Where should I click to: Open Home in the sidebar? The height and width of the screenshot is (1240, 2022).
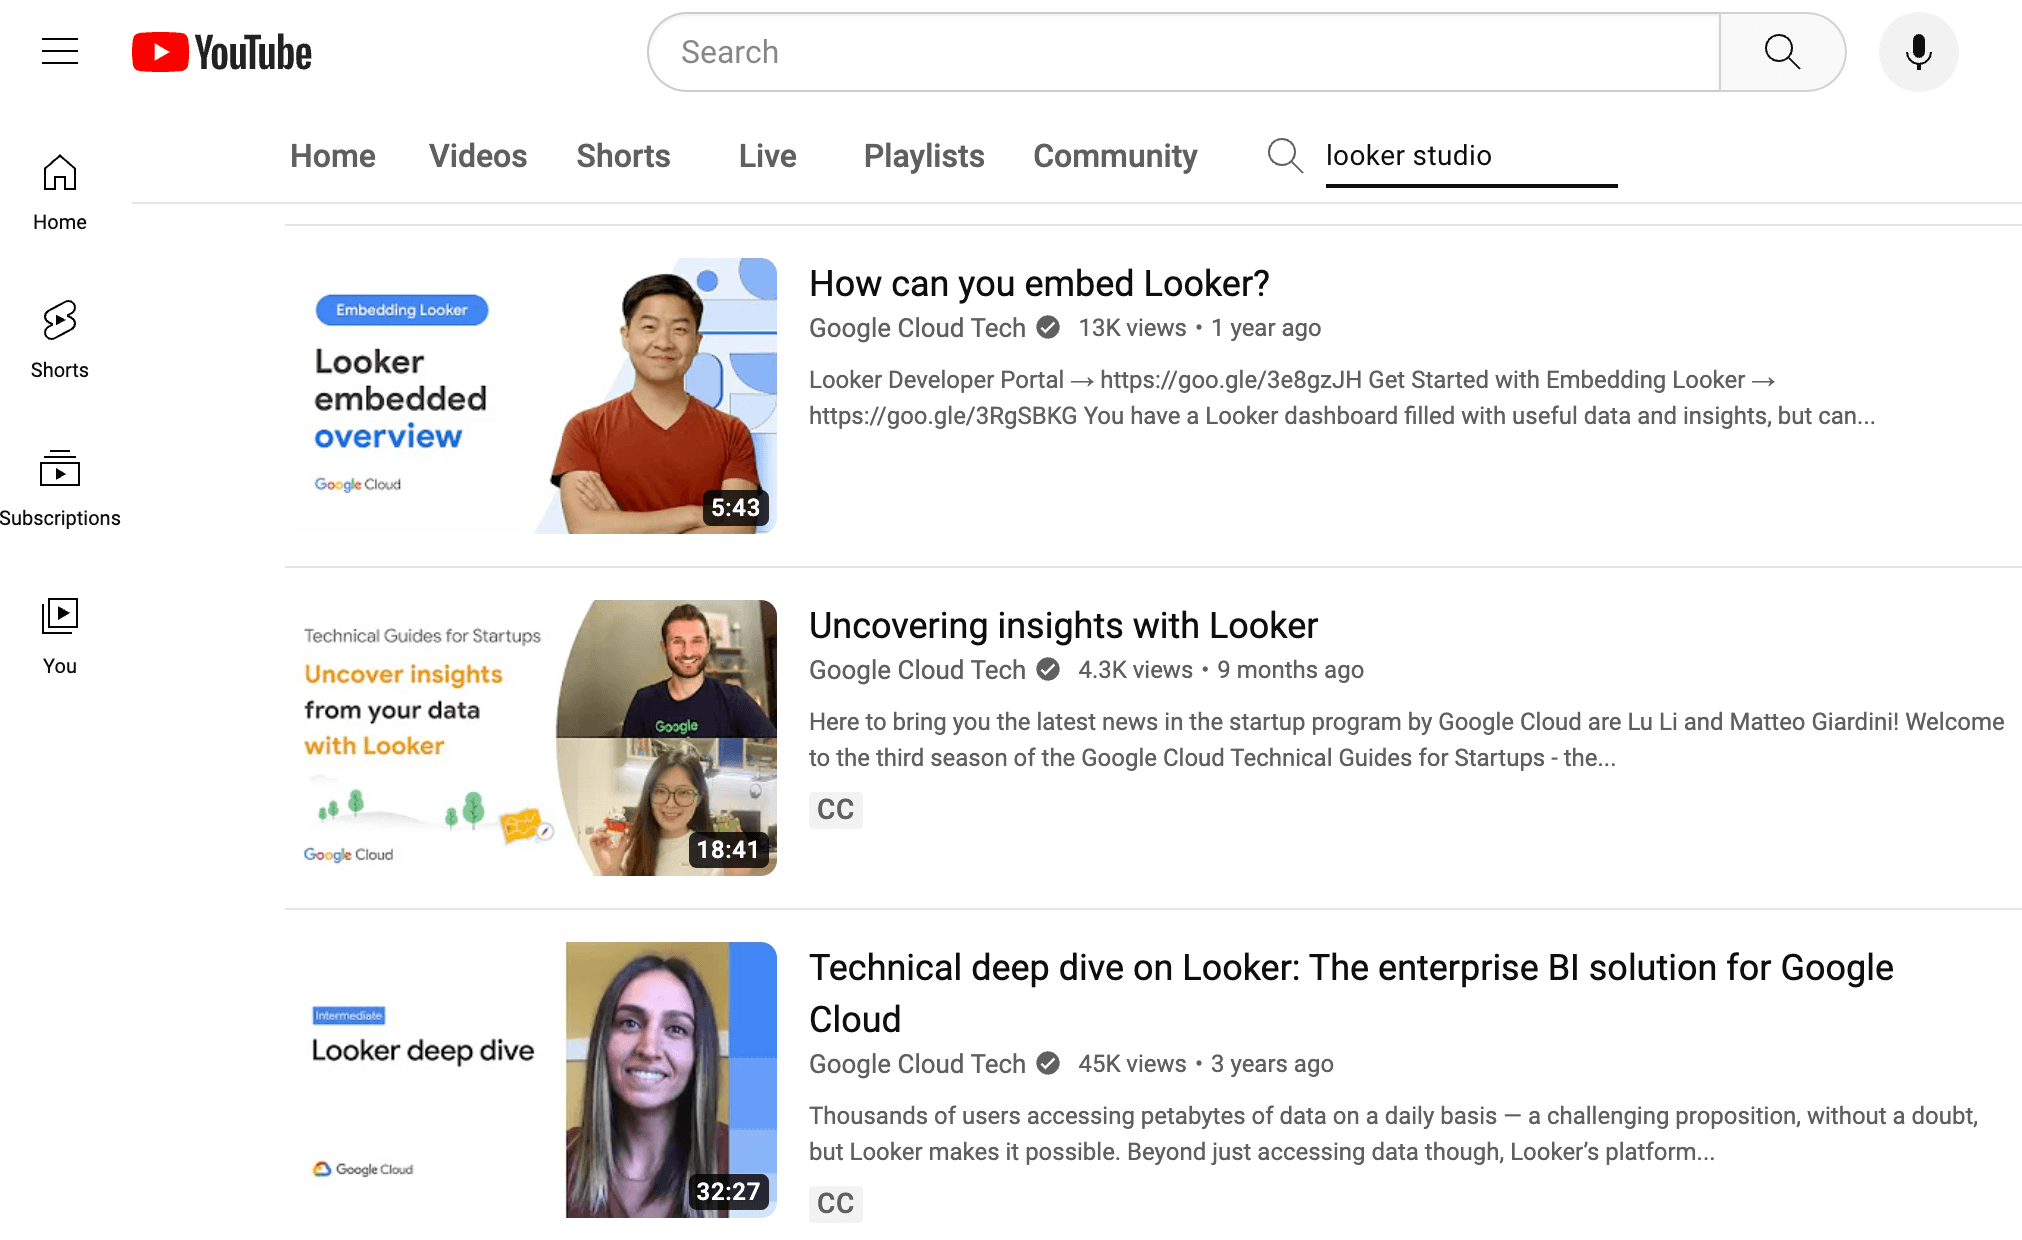pos(60,193)
